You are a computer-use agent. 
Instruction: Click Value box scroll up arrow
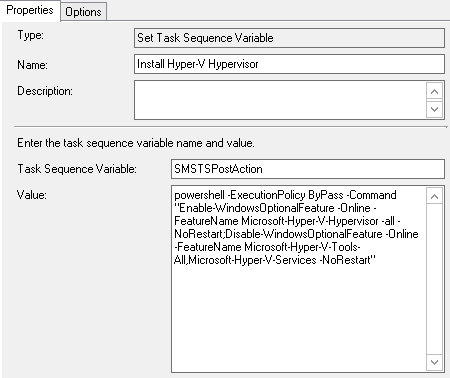434,196
